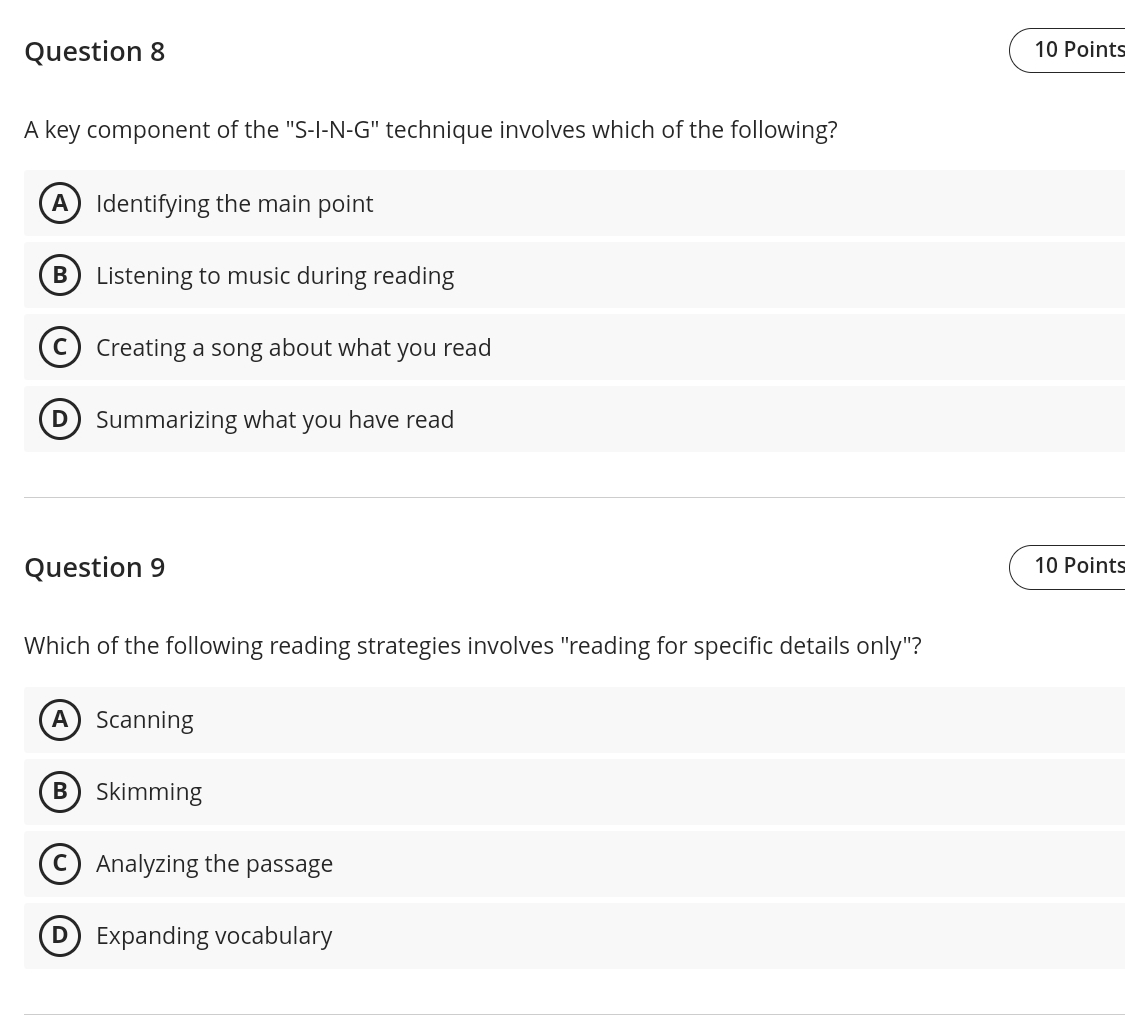Select "Summarizing what you have read" answer
Viewport: 1125px width, 1034px height.
click(x=275, y=419)
